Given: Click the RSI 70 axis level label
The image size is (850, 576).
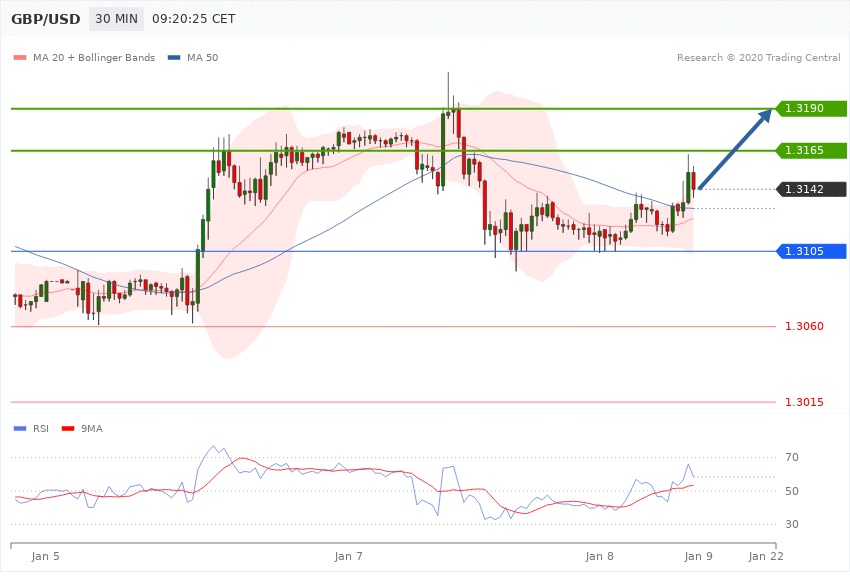Looking at the screenshot, I should click(x=791, y=458).
